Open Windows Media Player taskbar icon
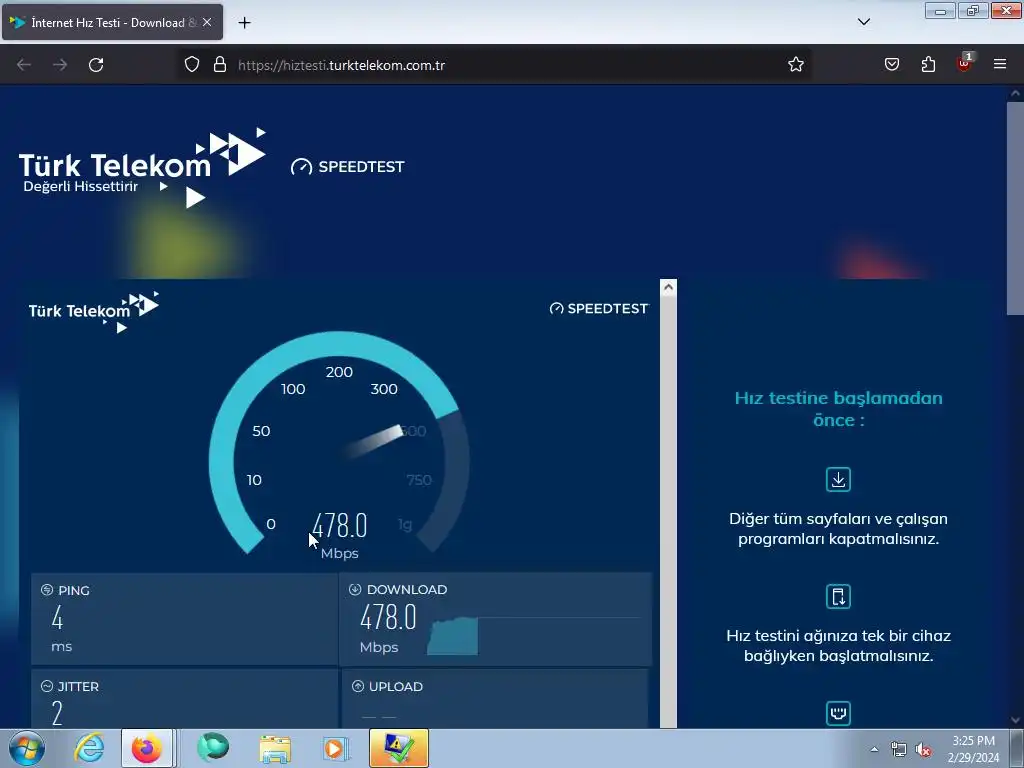Image resolution: width=1024 pixels, height=768 pixels. 336,748
